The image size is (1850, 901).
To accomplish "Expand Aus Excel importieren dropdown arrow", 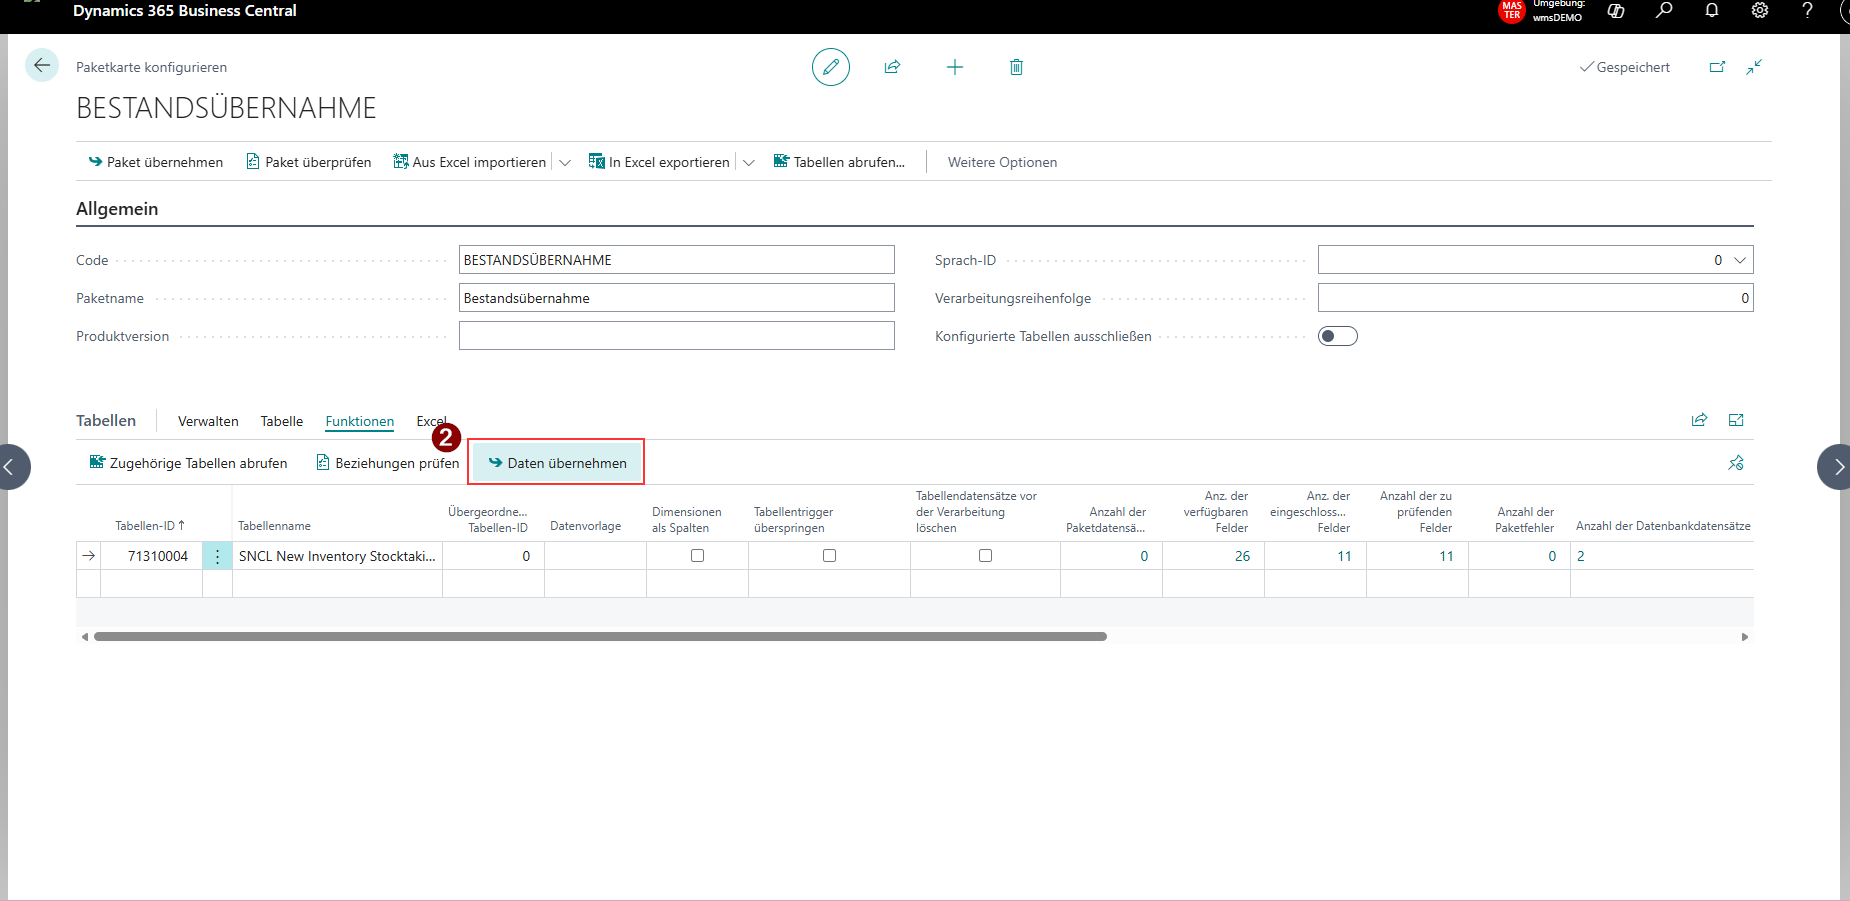I will click(x=565, y=162).
